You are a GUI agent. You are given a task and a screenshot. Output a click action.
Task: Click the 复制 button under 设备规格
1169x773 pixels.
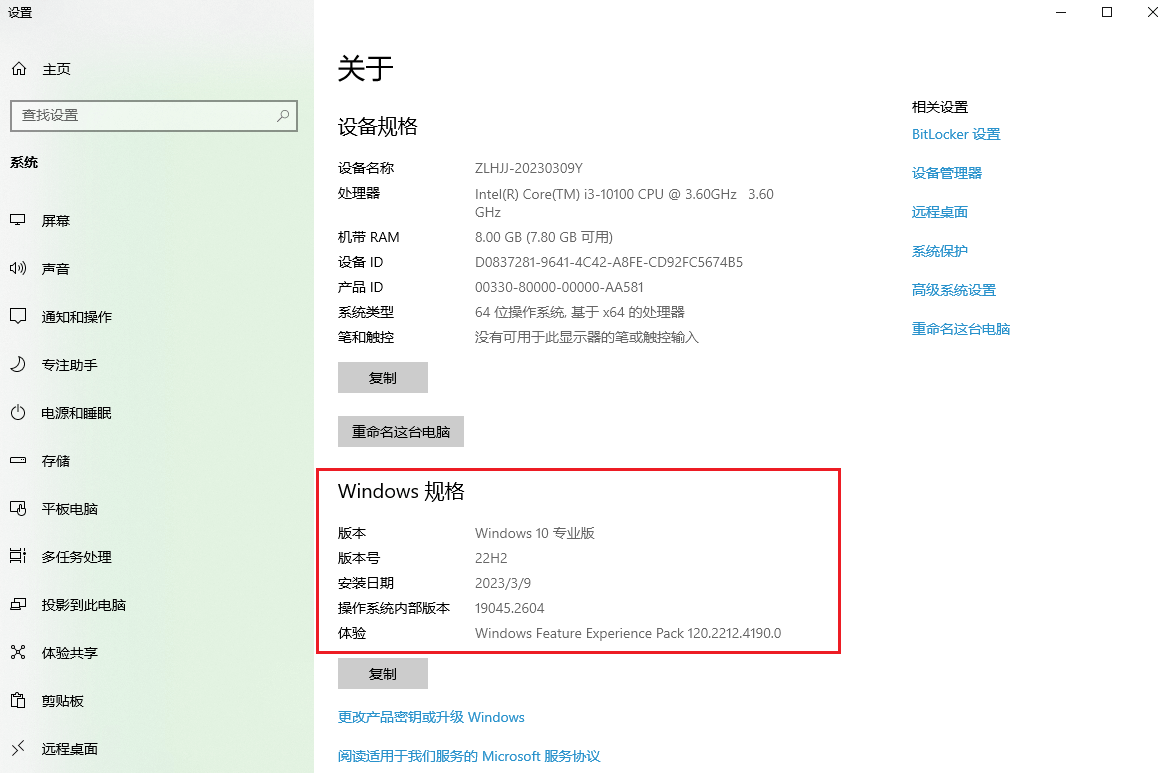tap(382, 377)
